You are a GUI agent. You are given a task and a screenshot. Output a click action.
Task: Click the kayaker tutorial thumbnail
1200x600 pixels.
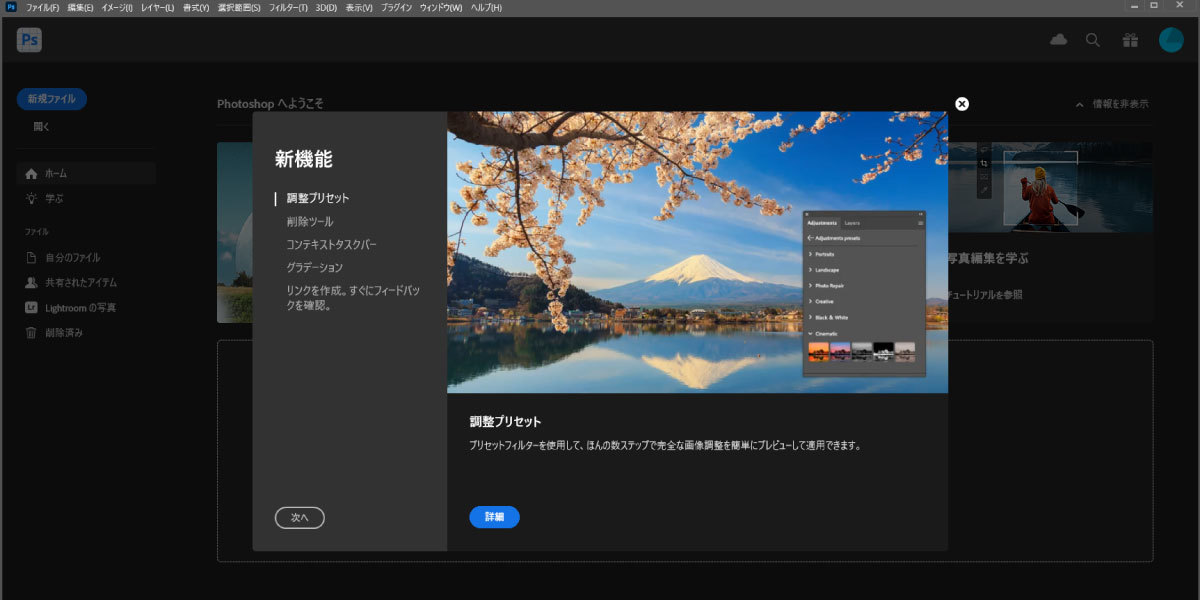coord(1050,187)
